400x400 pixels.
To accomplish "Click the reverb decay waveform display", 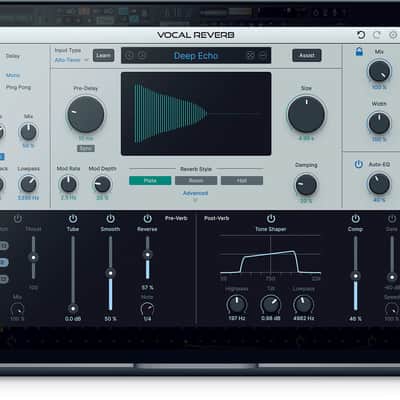I will pyautogui.click(x=196, y=114).
